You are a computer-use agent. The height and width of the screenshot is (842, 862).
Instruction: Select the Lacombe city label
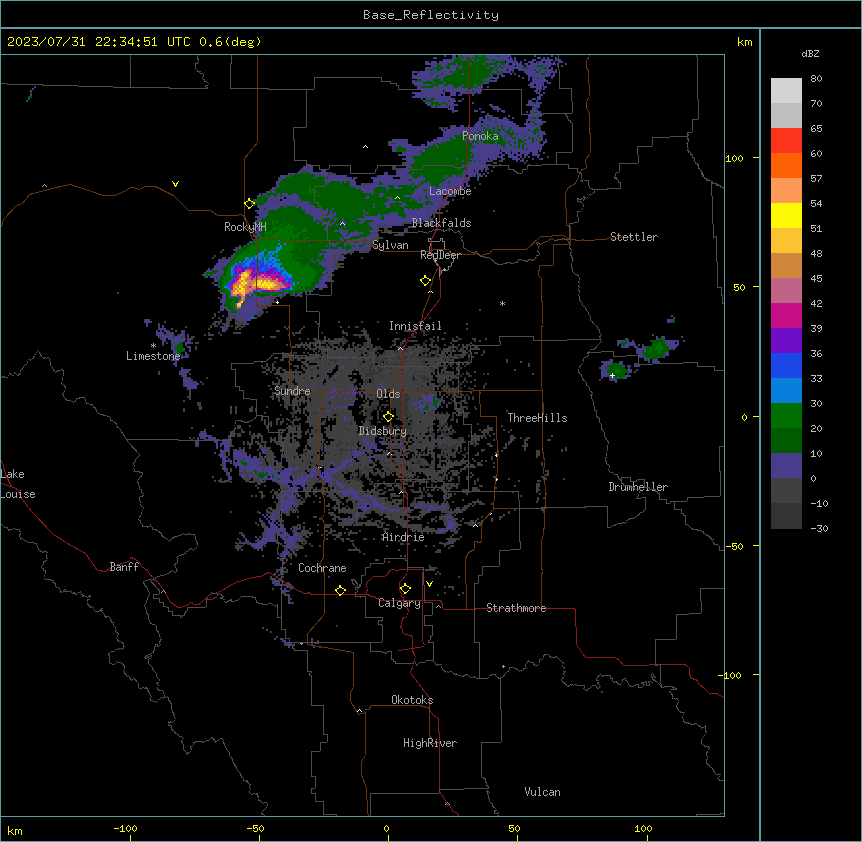point(450,191)
